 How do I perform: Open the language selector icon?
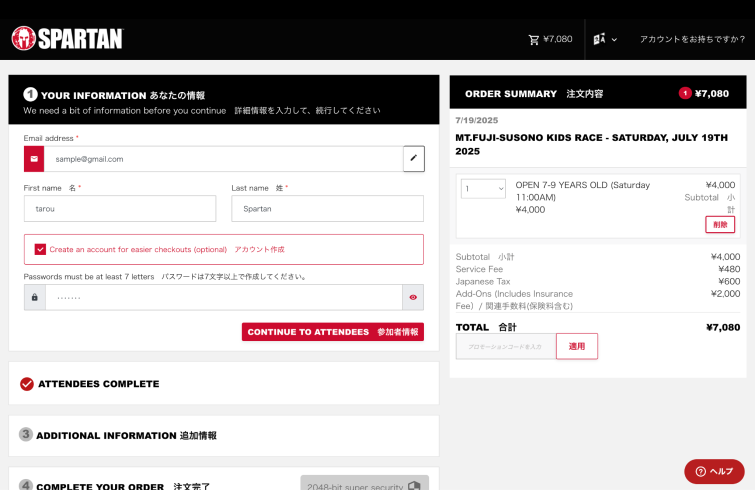pyautogui.click(x=599, y=39)
